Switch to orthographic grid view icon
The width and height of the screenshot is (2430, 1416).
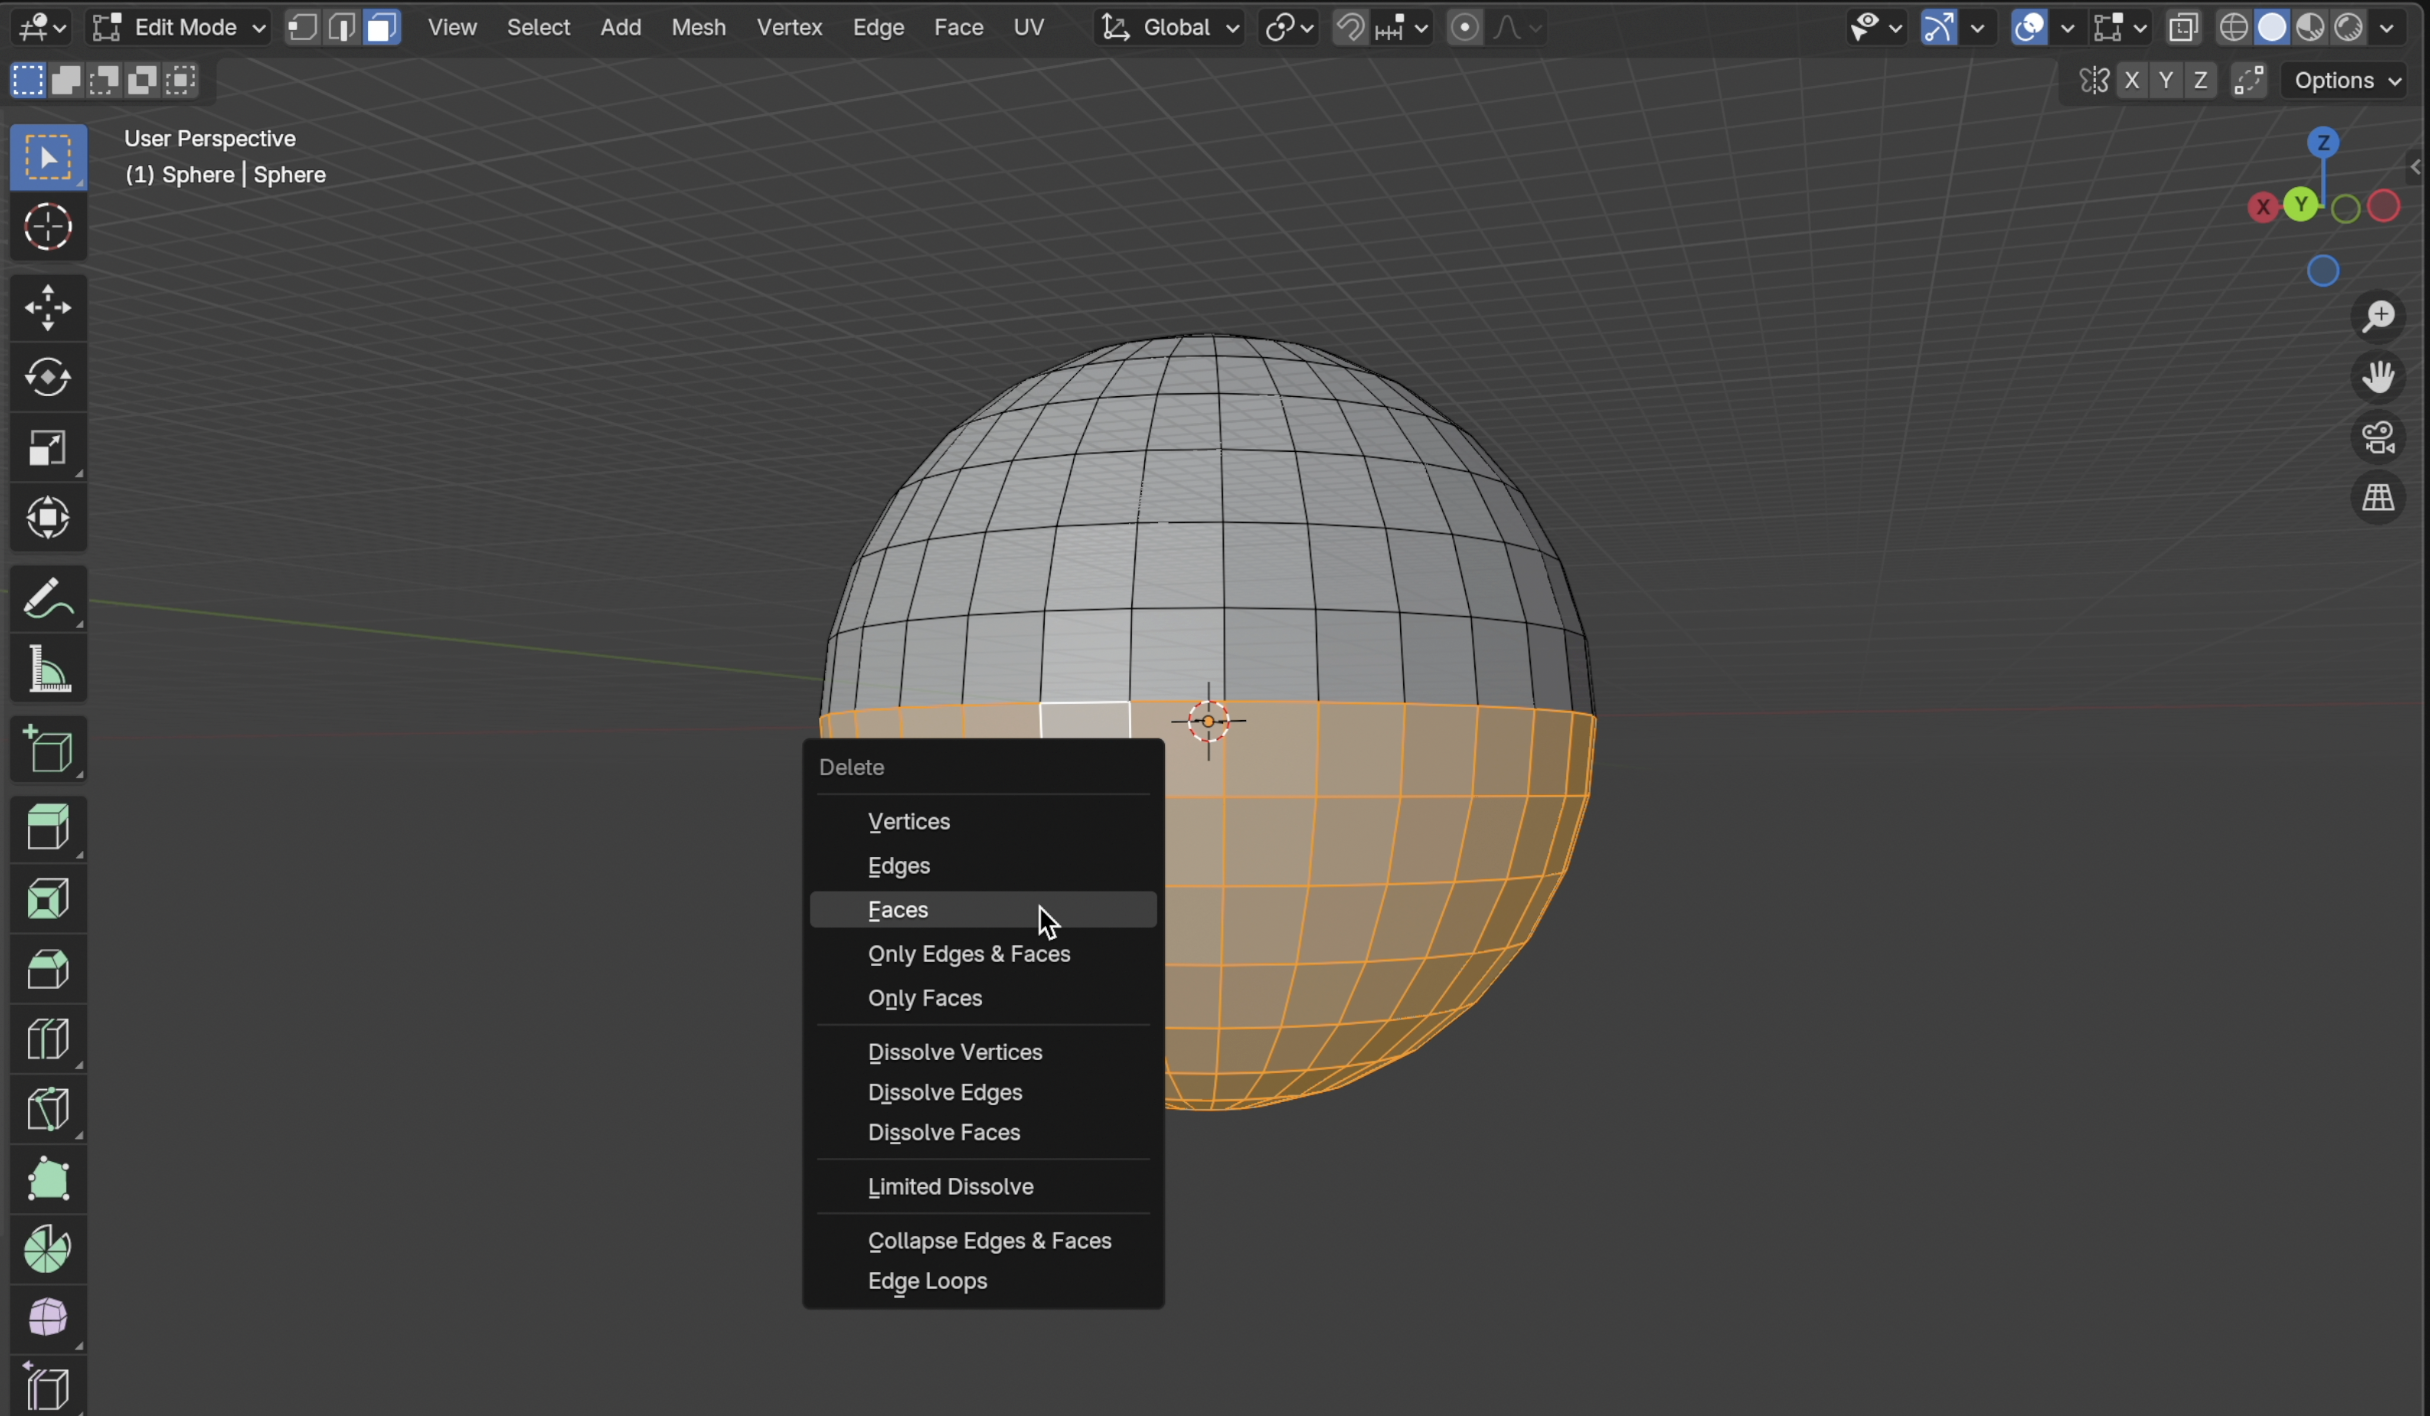2378,498
